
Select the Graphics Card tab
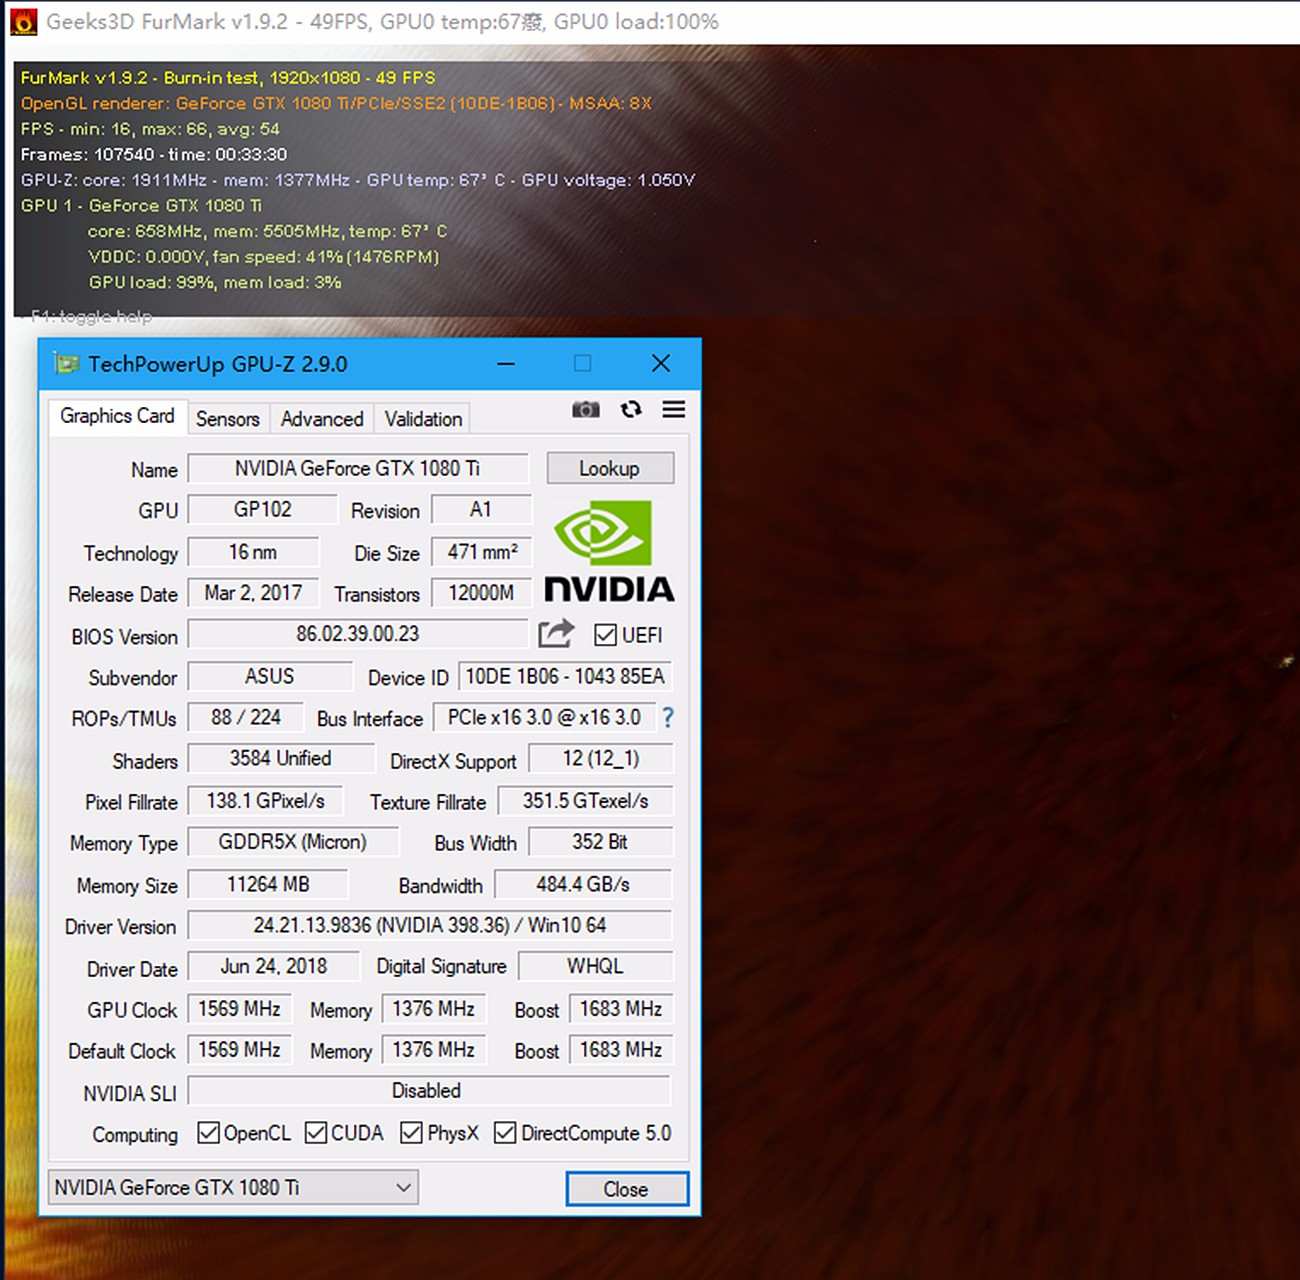(x=117, y=416)
